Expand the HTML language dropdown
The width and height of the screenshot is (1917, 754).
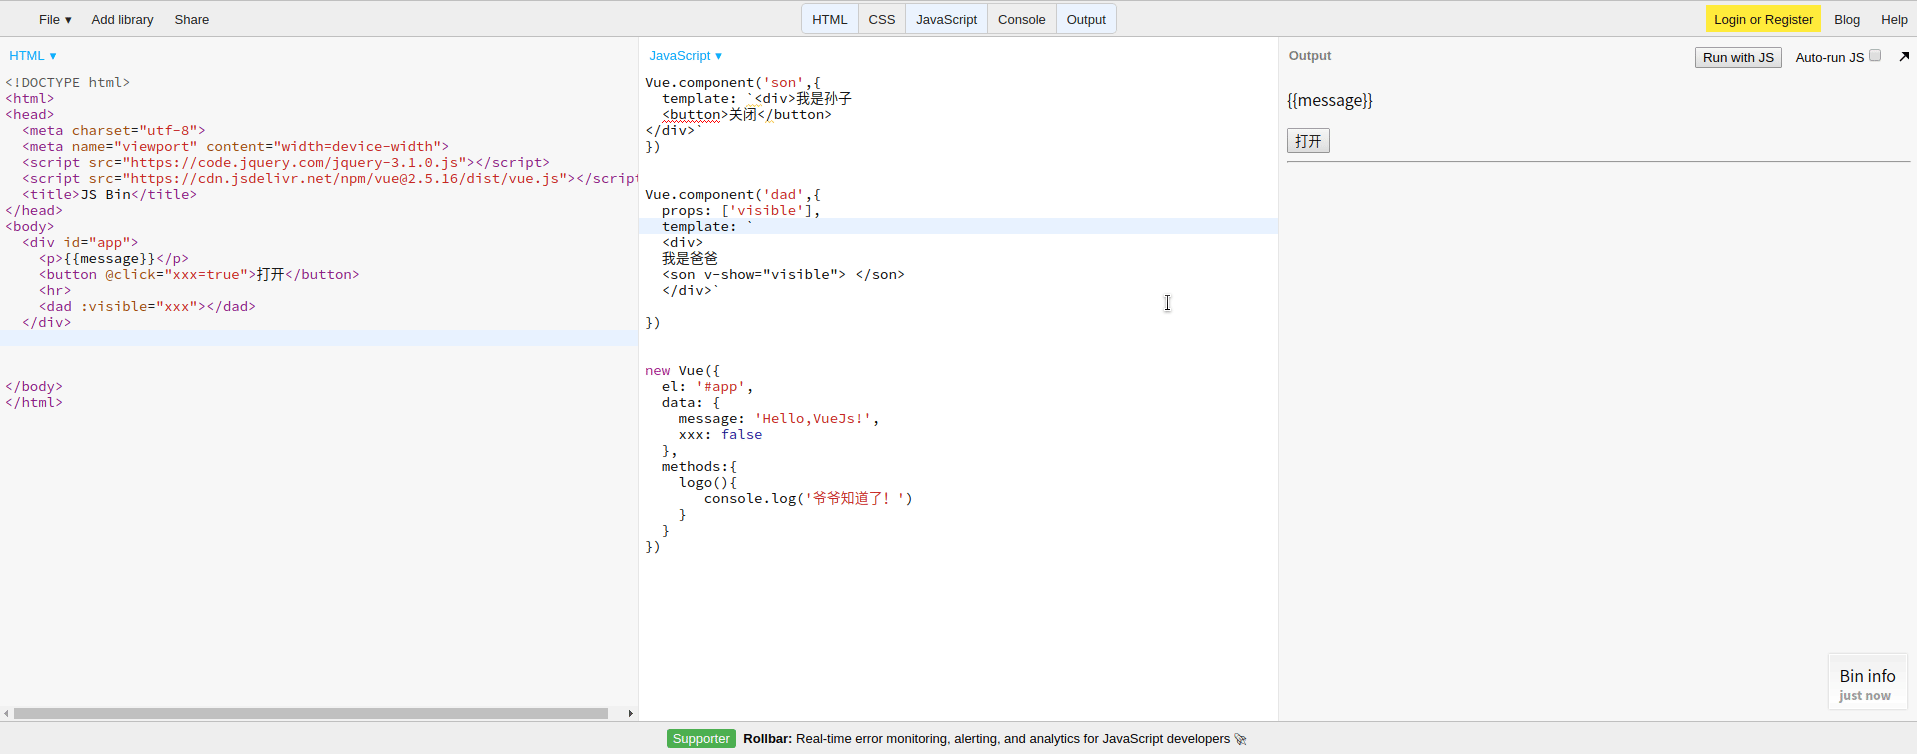(33, 56)
